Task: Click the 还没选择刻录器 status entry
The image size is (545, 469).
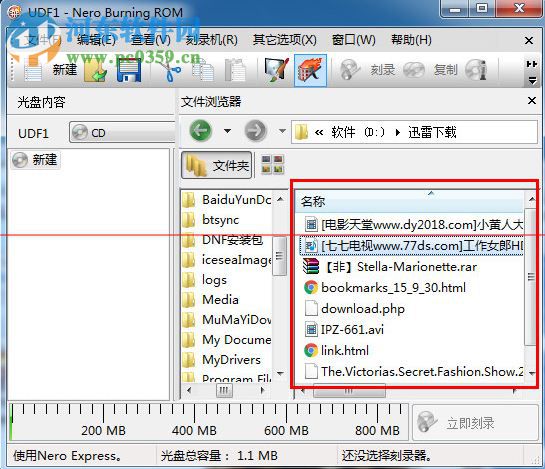Action: [386, 456]
